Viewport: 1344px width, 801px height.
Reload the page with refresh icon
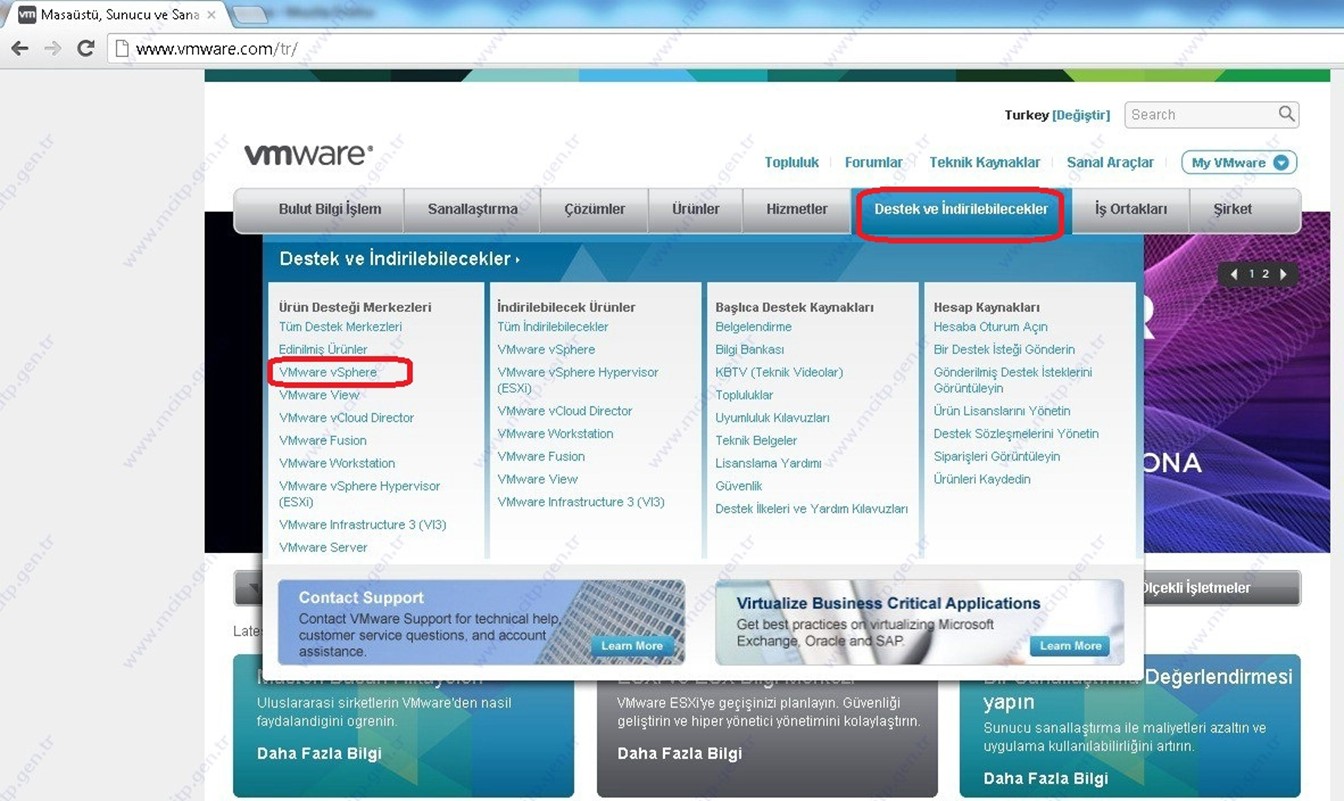(x=86, y=48)
